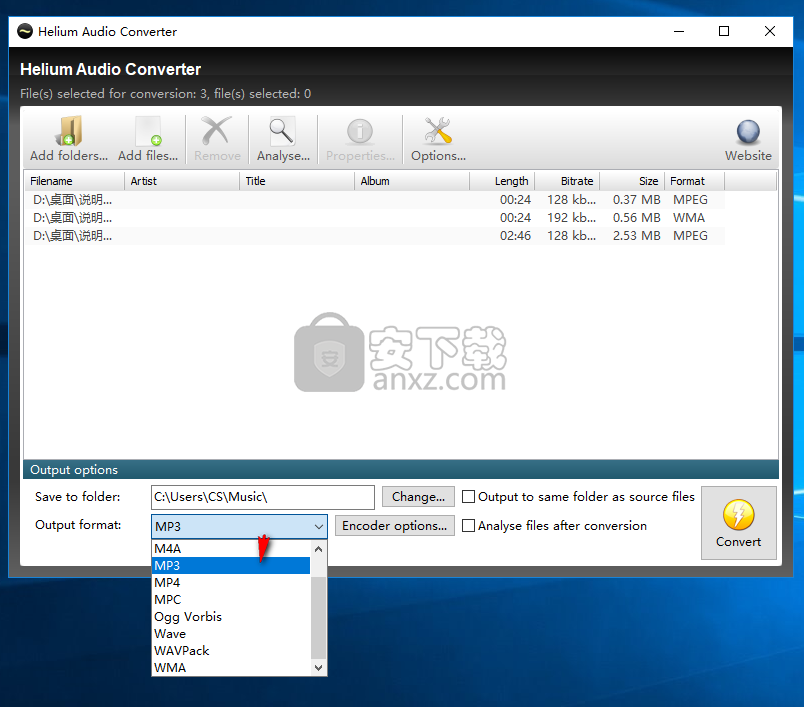Open the Properties info icon
This screenshot has height=707, width=804.
[x=360, y=138]
